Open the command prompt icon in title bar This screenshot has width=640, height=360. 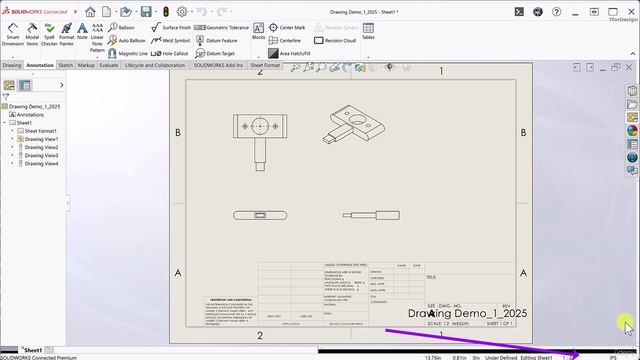[x=519, y=12]
